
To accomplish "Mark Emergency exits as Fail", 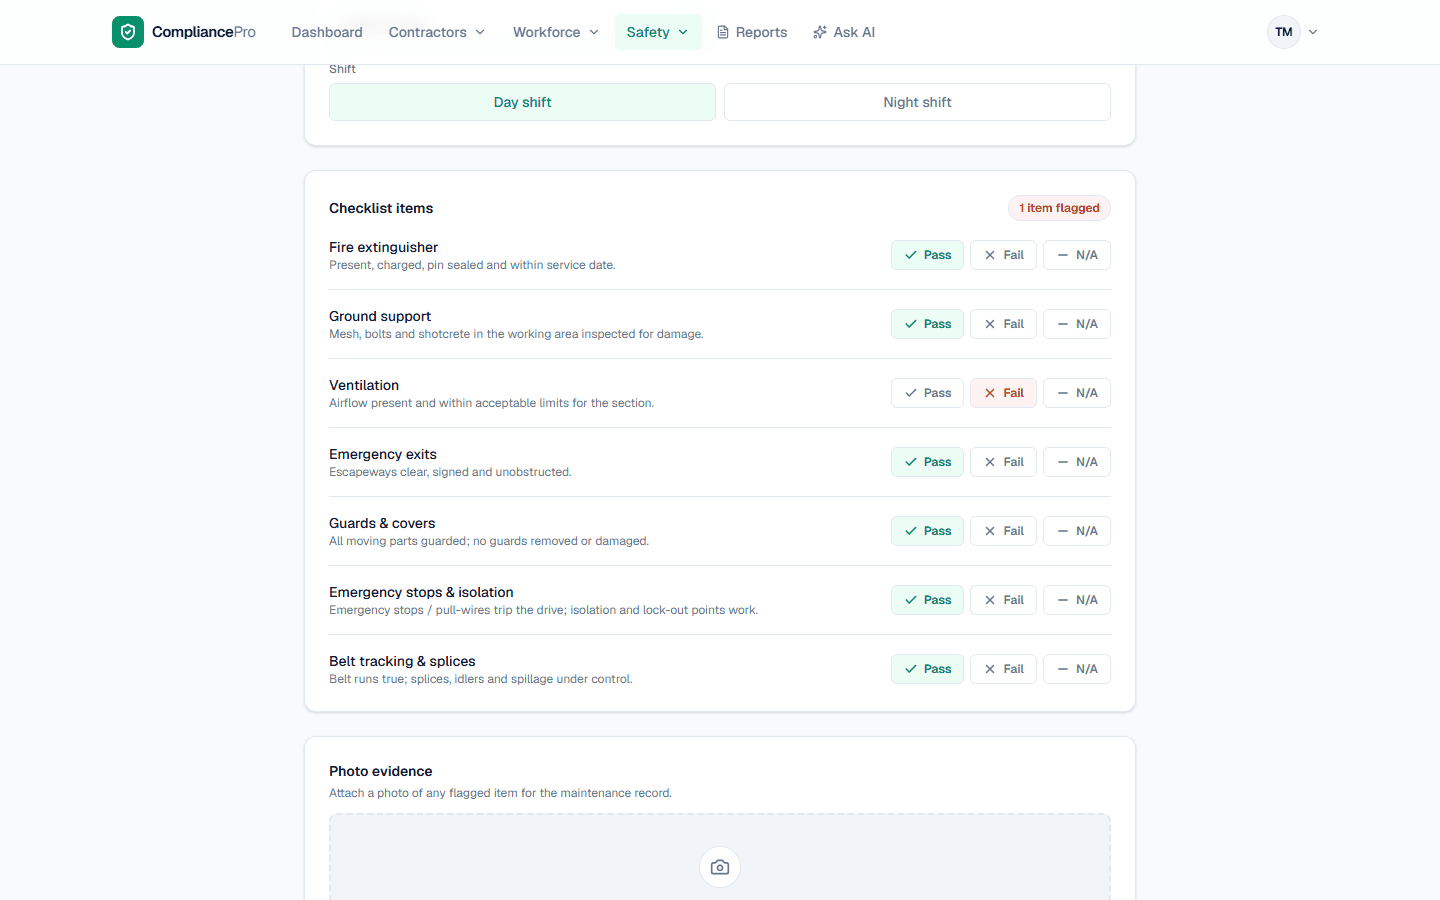I will tap(1003, 462).
